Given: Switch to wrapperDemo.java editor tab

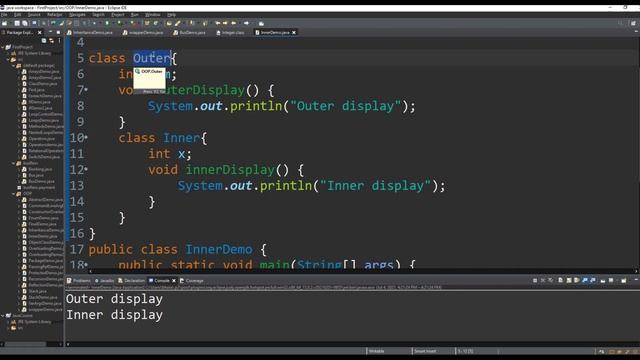Looking at the screenshot, I should click(x=143, y=32).
